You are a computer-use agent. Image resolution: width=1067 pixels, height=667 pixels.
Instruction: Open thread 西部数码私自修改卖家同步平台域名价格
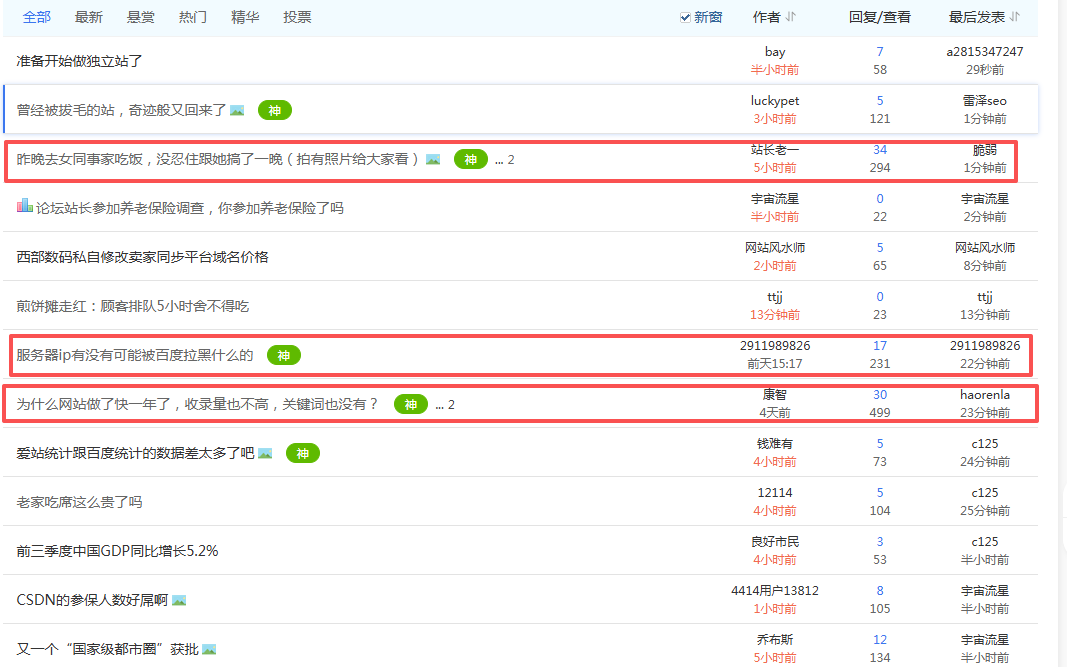pyautogui.click(x=143, y=257)
